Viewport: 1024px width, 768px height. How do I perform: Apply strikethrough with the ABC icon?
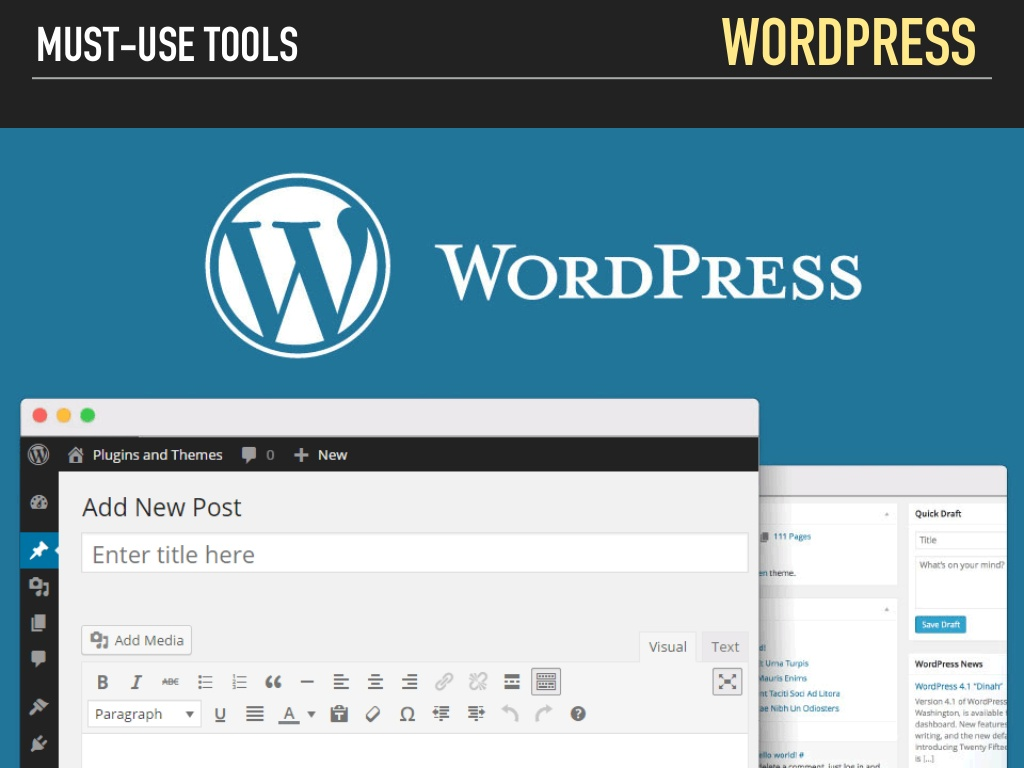tap(170, 682)
